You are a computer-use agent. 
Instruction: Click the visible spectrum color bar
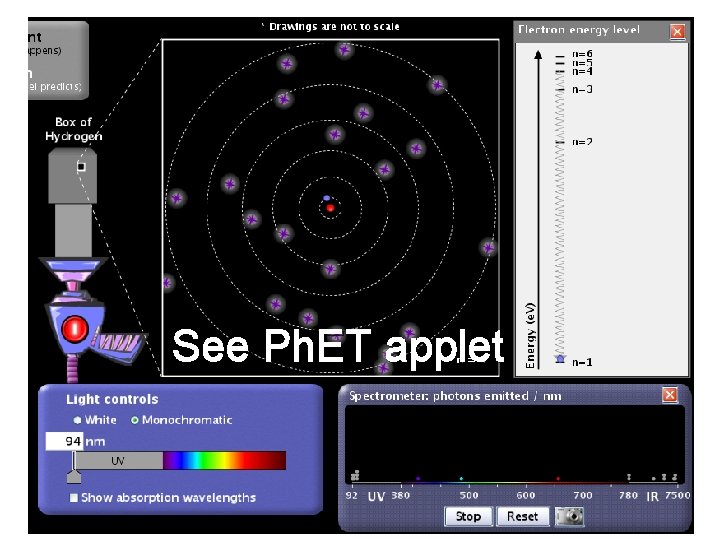coord(224,461)
